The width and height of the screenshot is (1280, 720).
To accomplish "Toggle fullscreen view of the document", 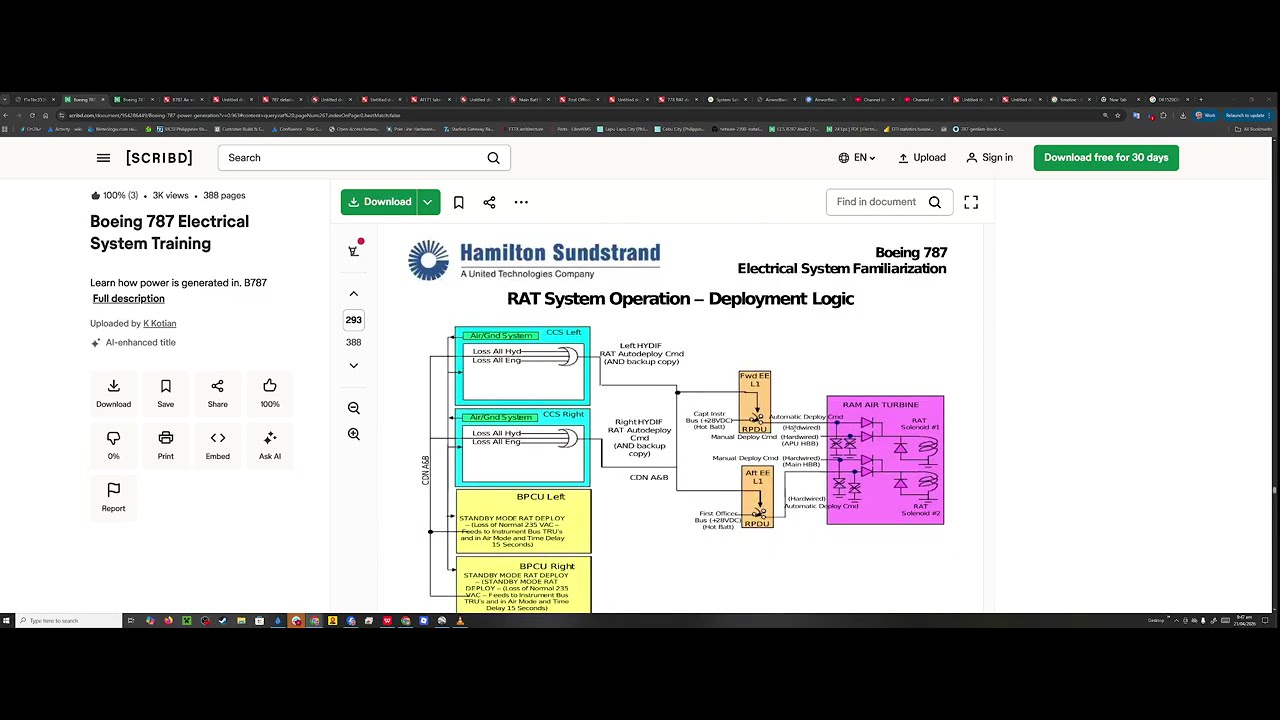I will (971, 202).
